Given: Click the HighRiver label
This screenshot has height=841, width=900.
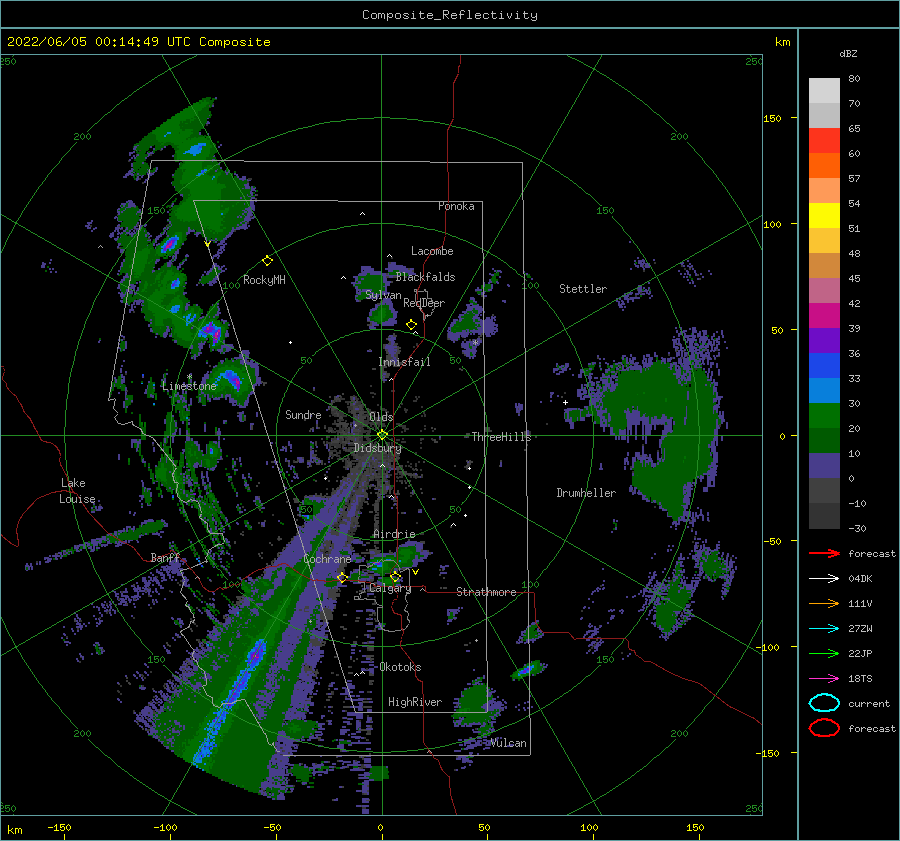Looking at the screenshot, I should pyautogui.click(x=415, y=702).
